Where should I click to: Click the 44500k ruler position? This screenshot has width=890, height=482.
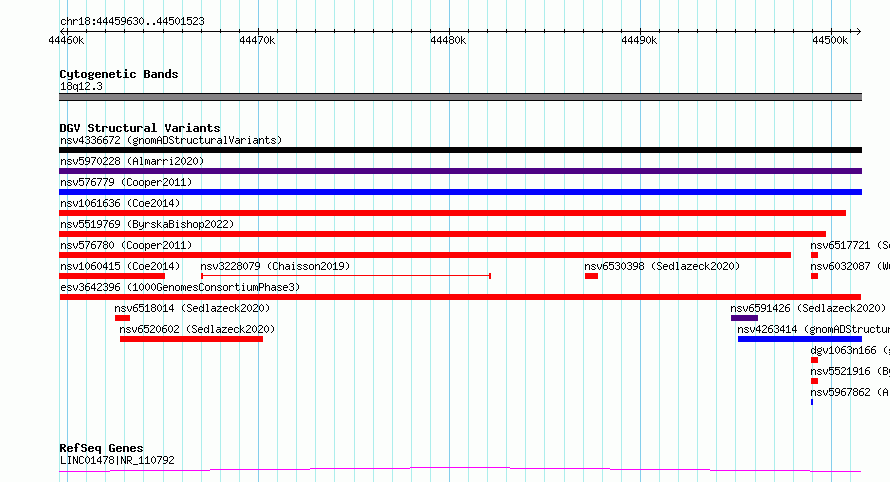coord(830,40)
